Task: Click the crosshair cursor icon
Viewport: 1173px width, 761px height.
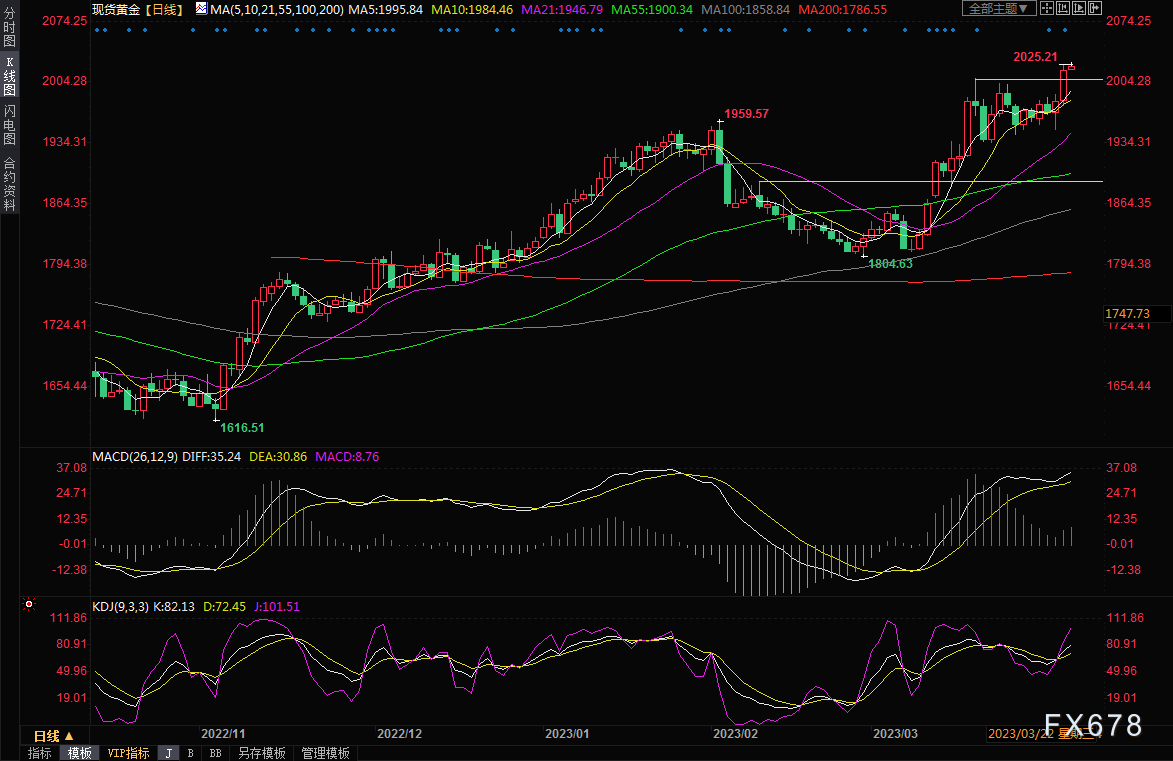Action: [x=1047, y=9]
